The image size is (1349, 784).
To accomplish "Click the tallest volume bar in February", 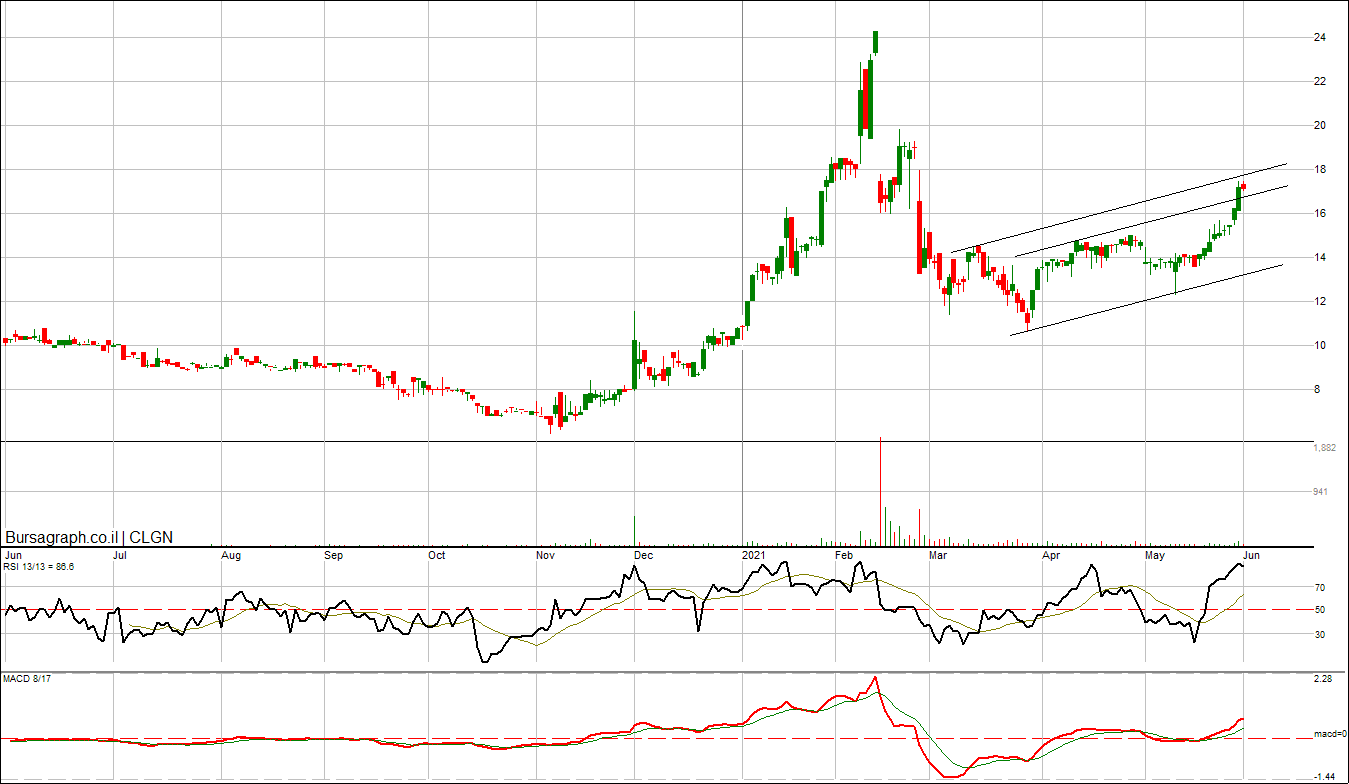I will tap(880, 491).
